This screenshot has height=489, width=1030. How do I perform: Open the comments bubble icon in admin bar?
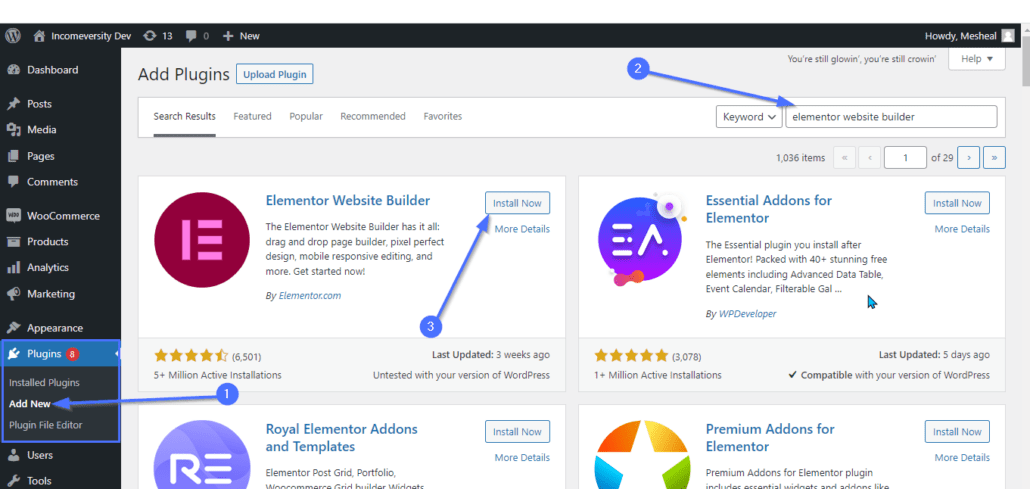click(191, 35)
